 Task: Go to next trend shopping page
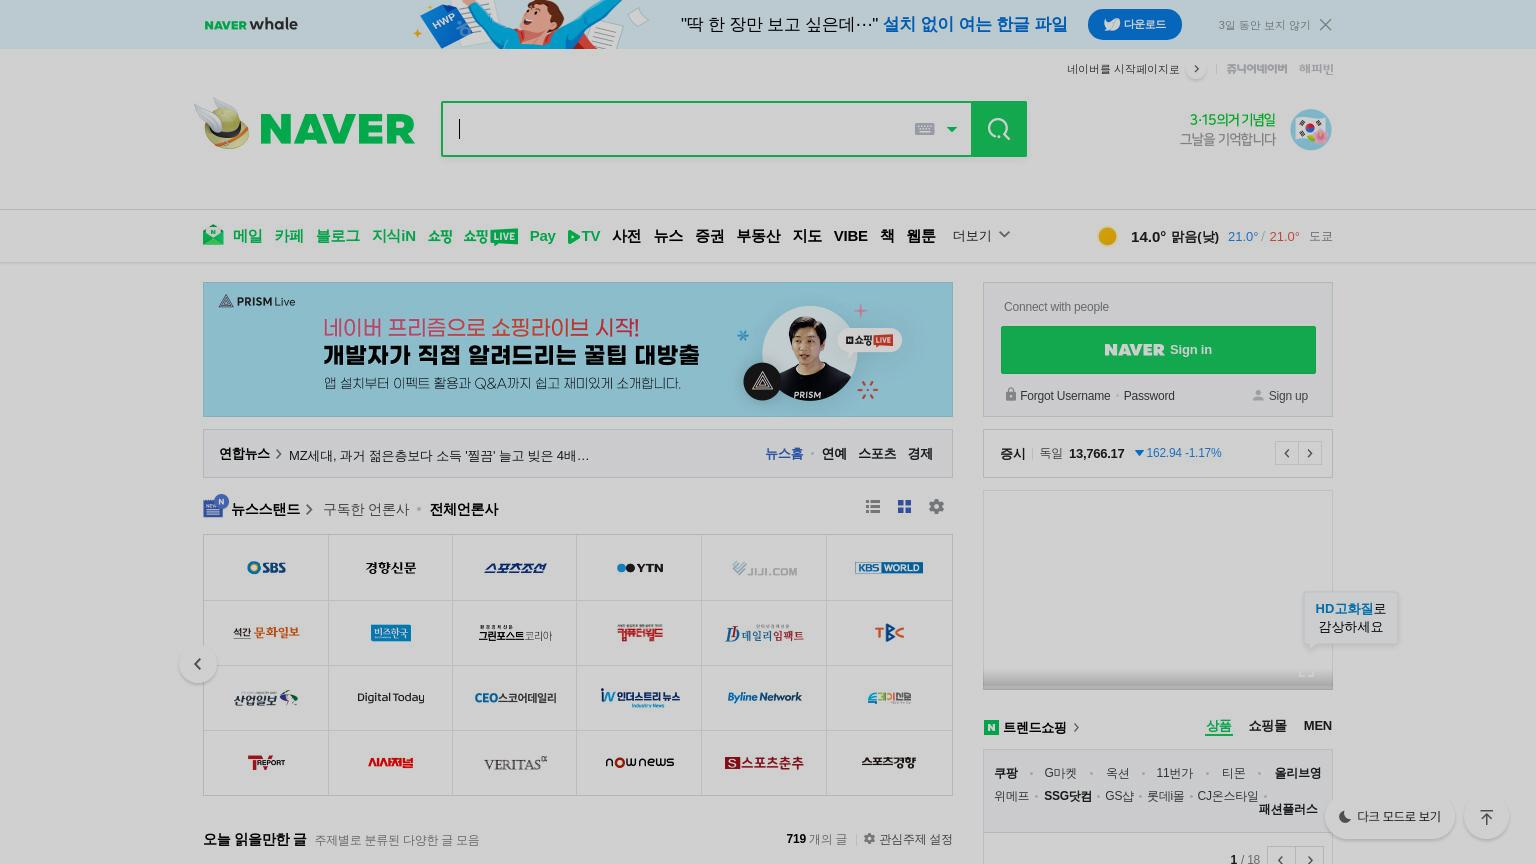coord(1309,858)
